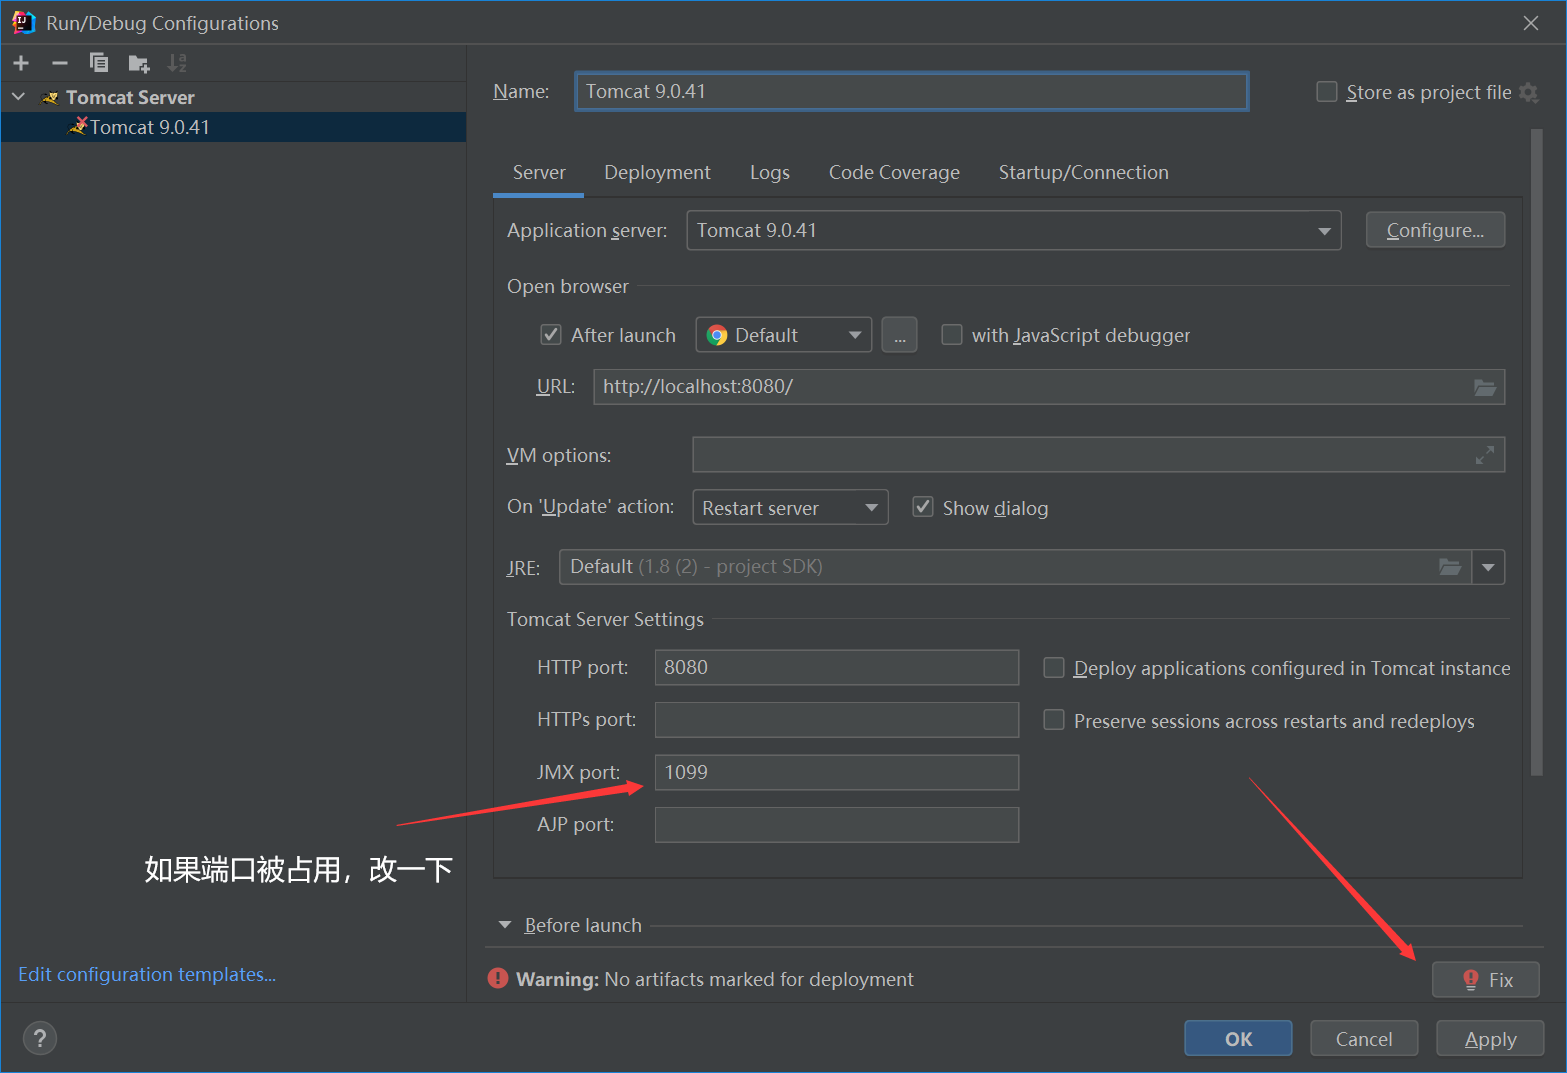
Task: Confirm with the OK button
Action: tap(1238, 1038)
